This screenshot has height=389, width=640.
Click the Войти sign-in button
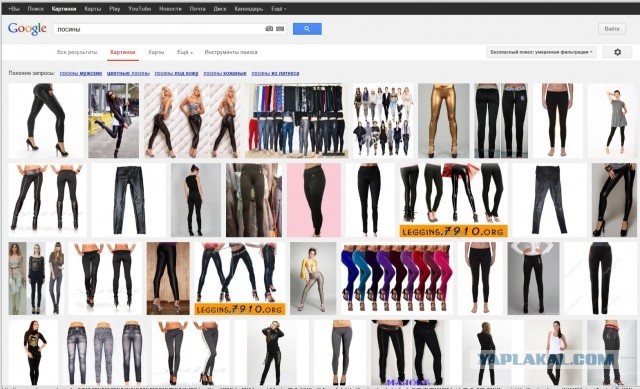point(612,29)
